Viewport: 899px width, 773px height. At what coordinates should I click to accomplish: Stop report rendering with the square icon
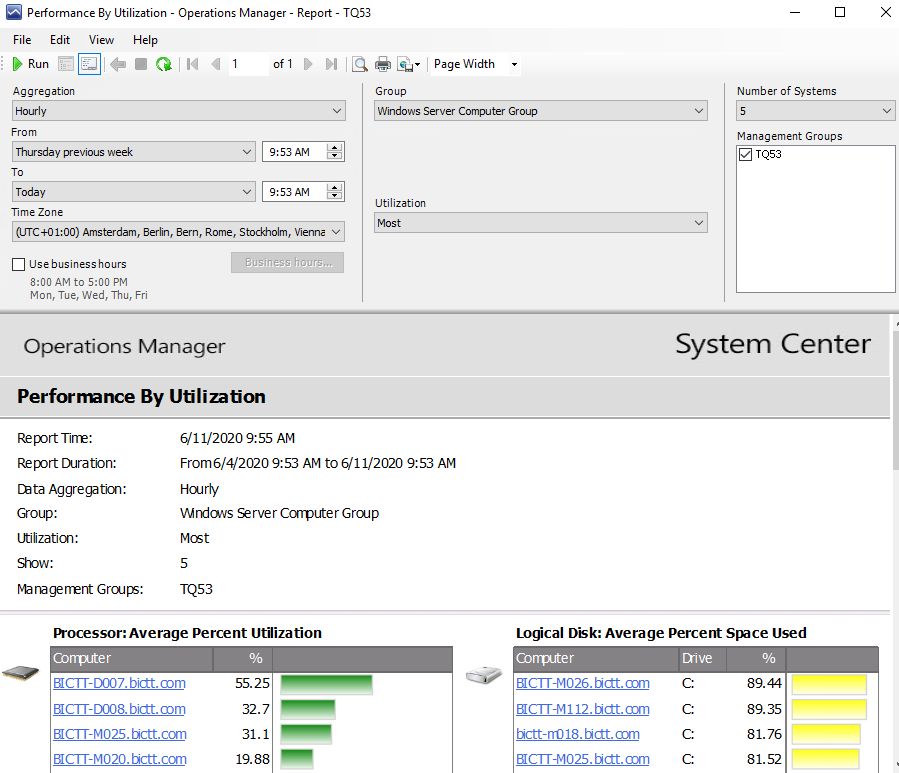click(141, 64)
